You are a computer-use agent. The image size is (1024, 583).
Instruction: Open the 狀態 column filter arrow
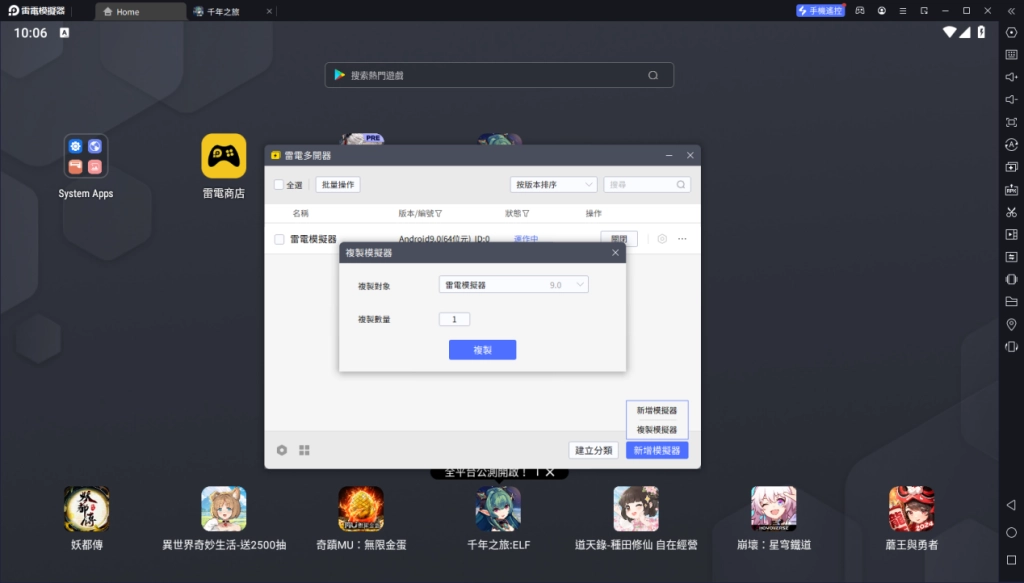[x=526, y=214]
